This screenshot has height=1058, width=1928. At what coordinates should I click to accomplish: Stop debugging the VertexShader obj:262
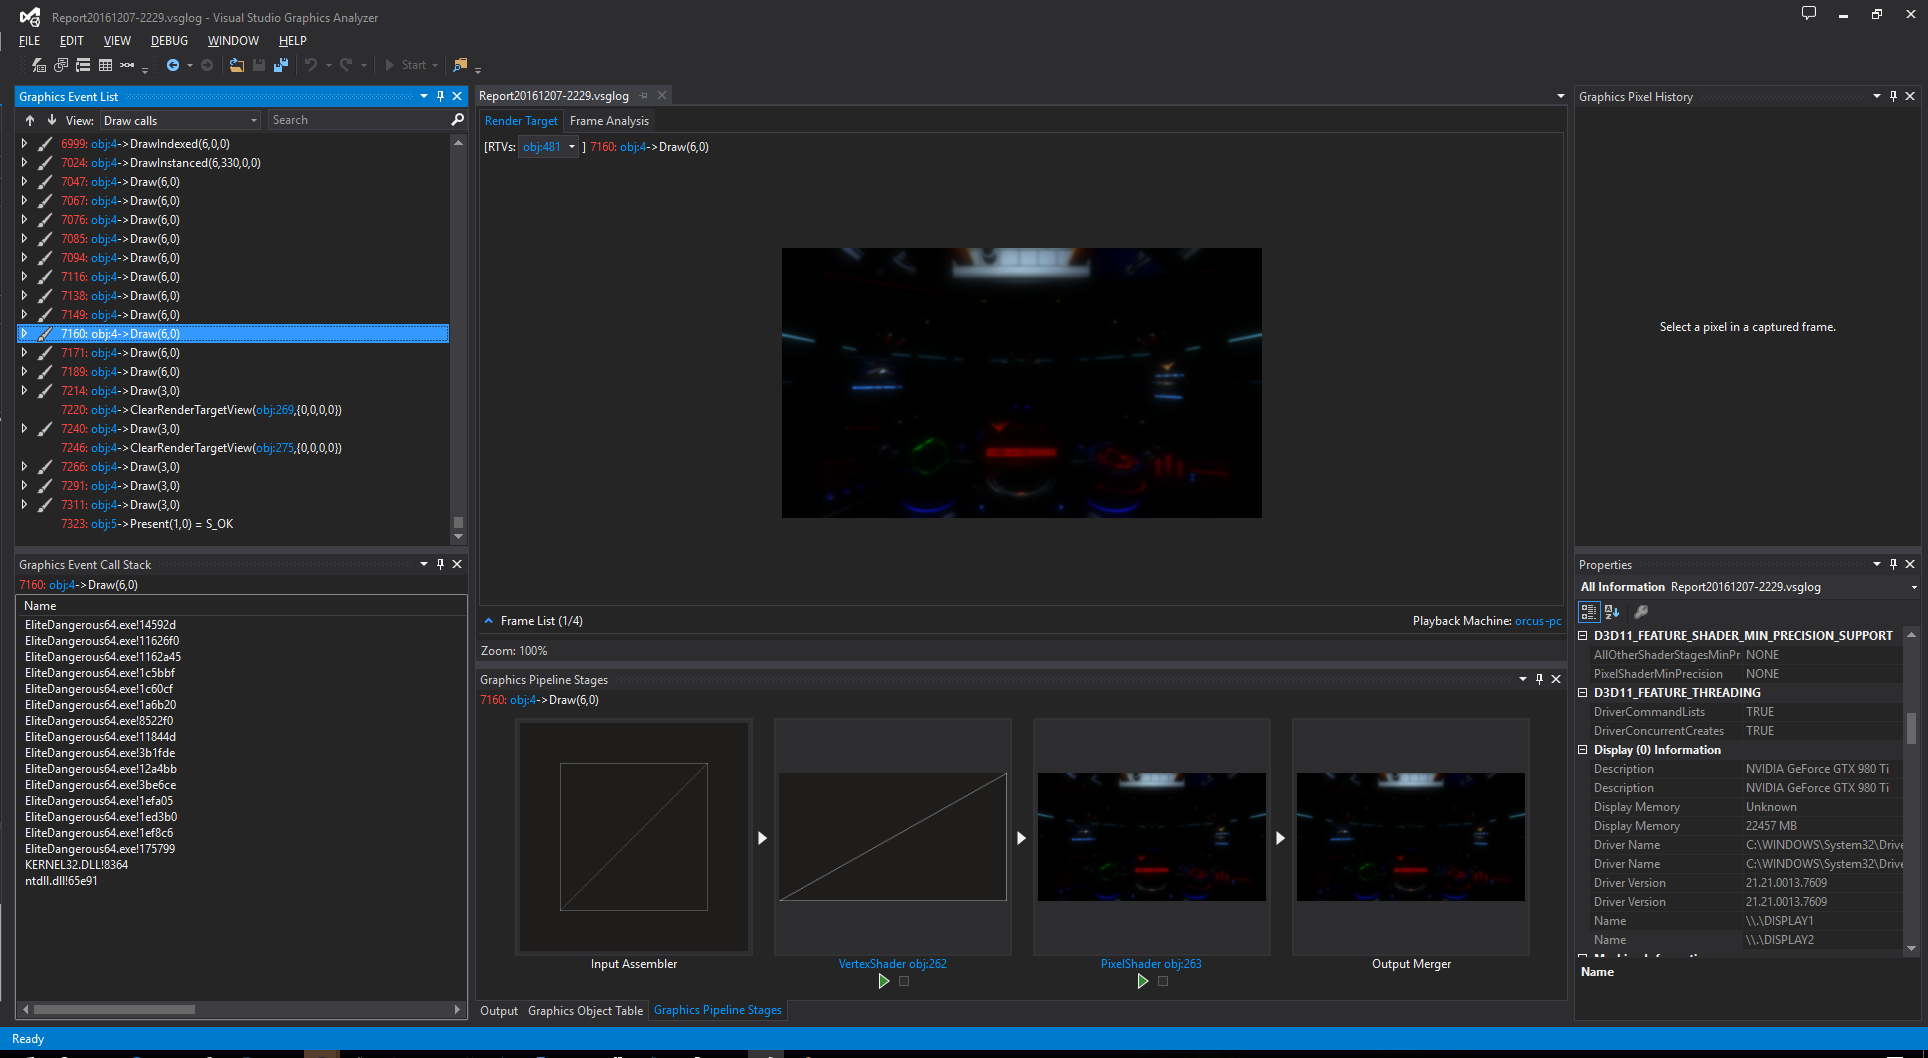904,981
